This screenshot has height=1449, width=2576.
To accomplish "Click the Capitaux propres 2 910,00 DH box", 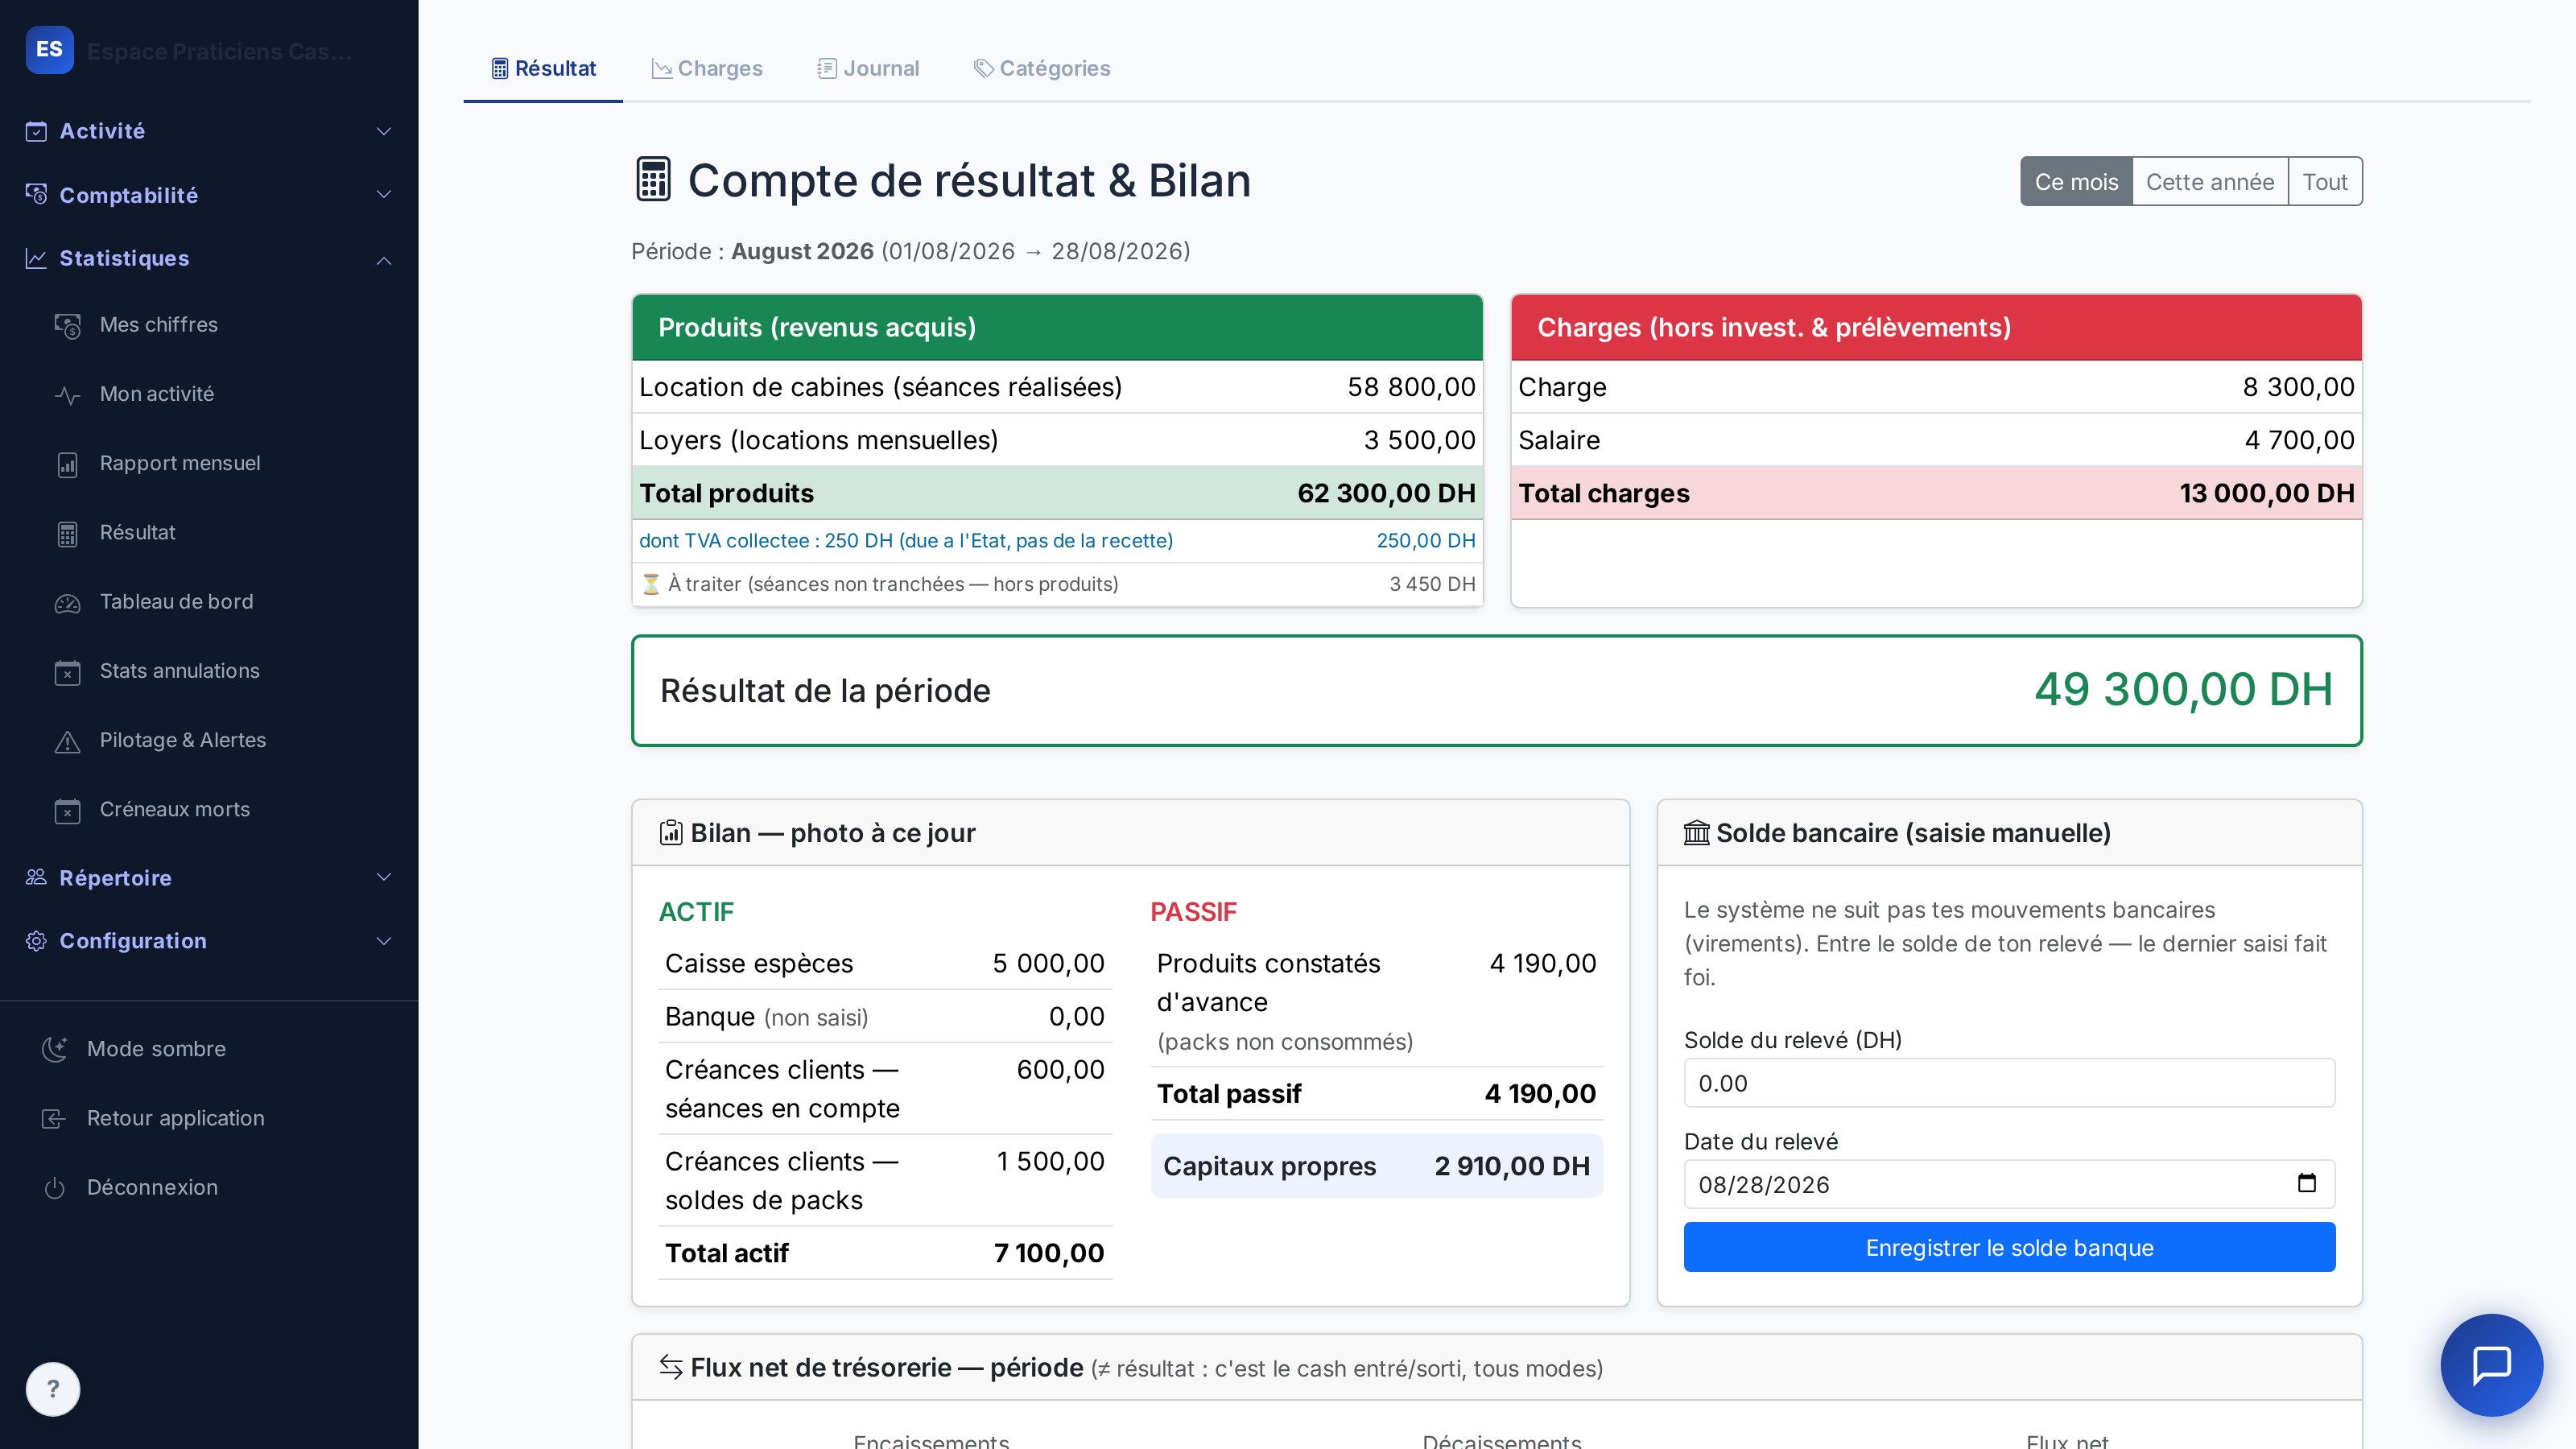I will tap(1376, 1166).
